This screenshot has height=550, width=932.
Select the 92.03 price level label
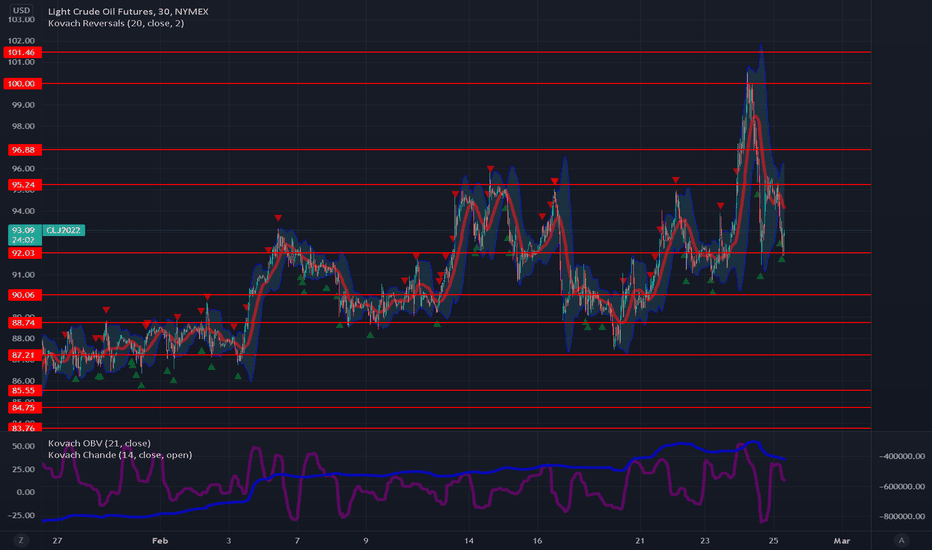(24, 253)
